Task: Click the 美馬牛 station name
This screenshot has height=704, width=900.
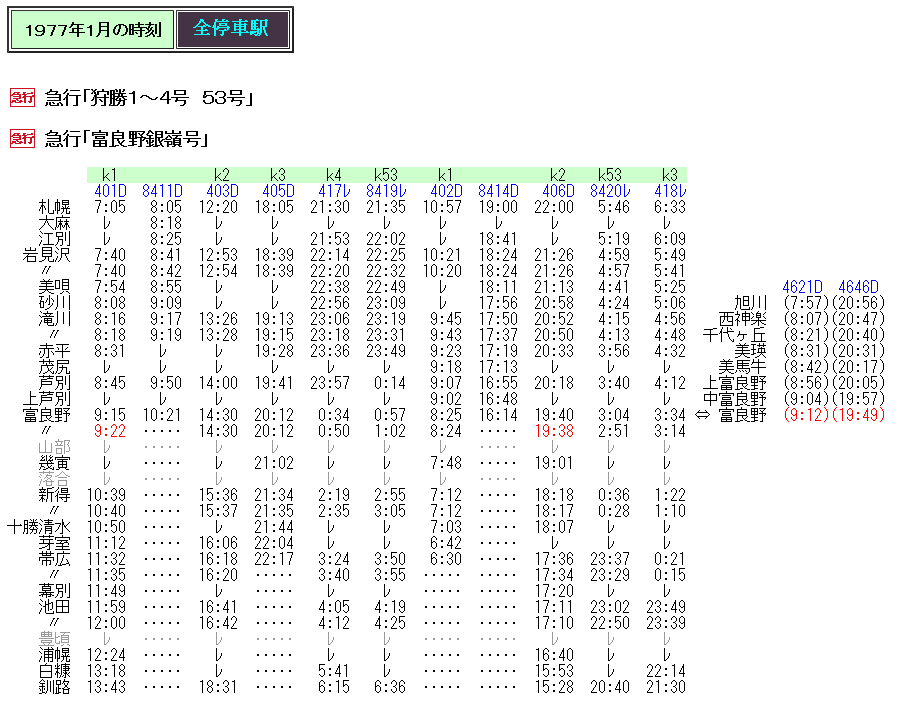Action: point(742,367)
